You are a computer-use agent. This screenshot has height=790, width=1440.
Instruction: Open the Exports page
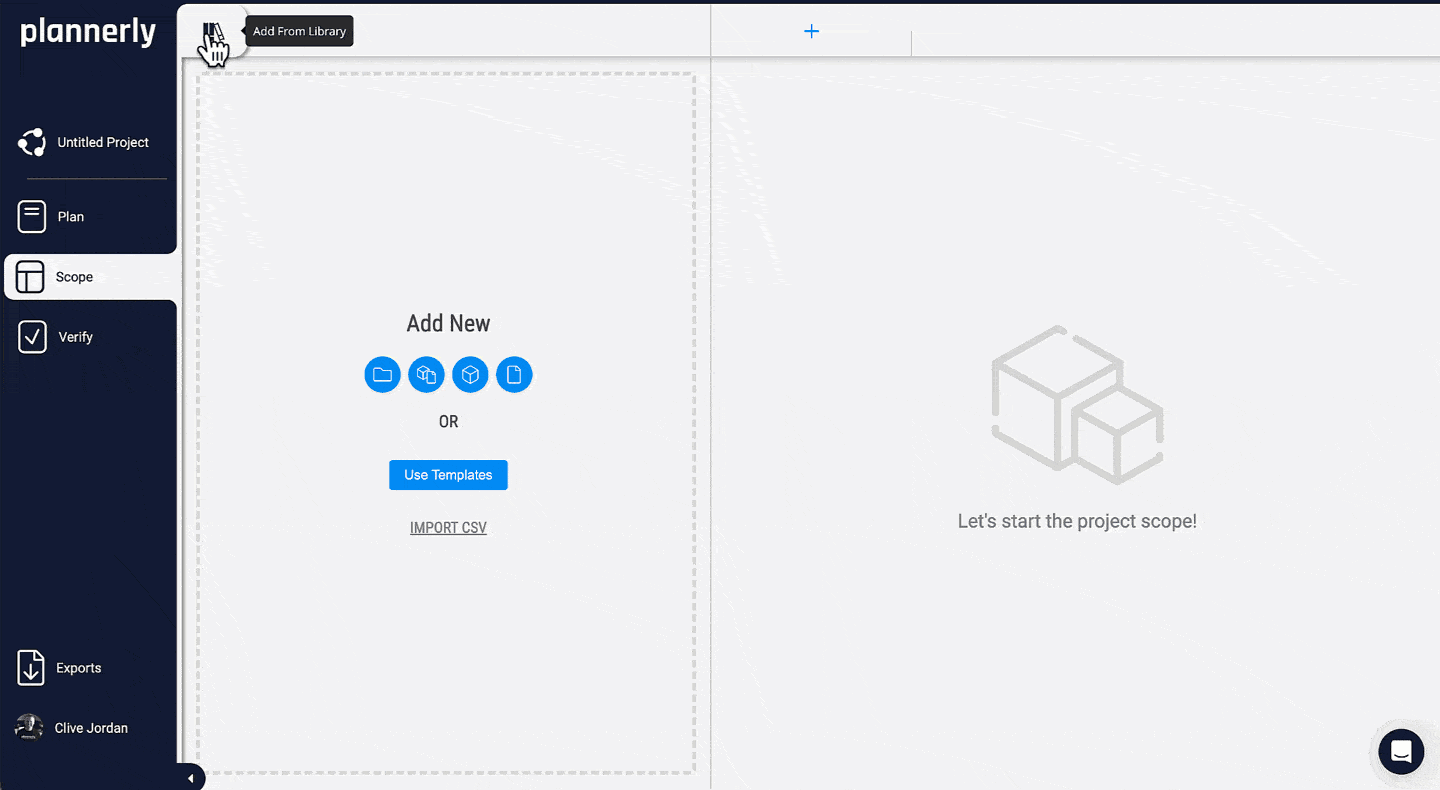78,668
